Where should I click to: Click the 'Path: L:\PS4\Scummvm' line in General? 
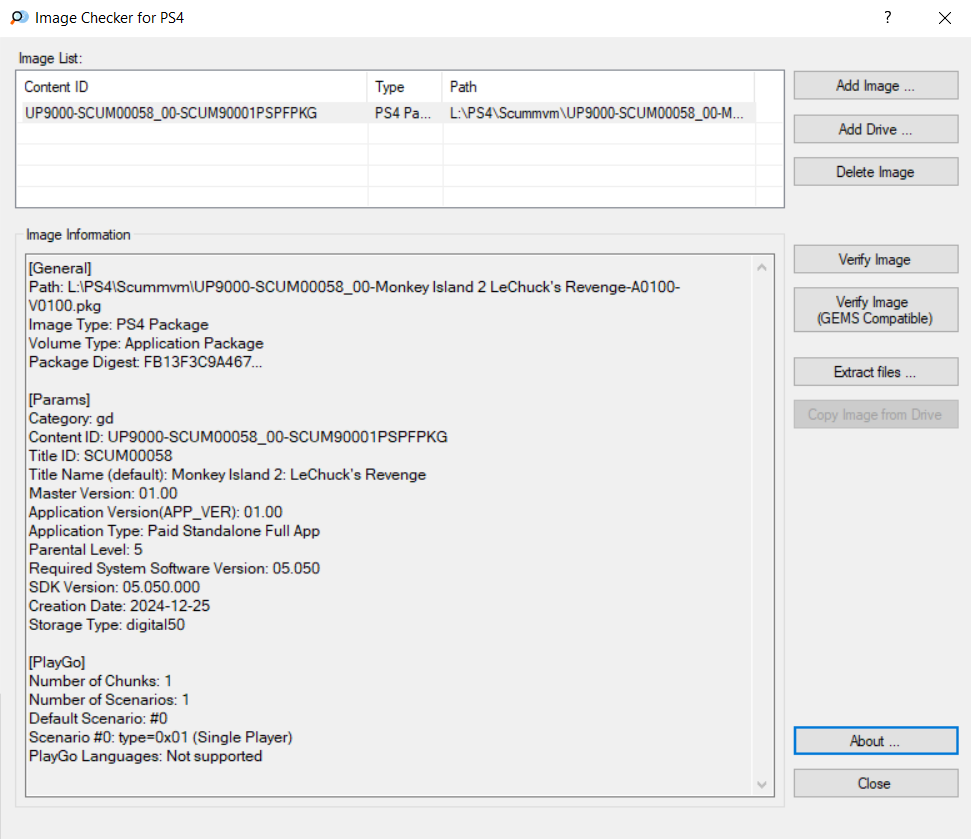pyautogui.click(x=354, y=296)
